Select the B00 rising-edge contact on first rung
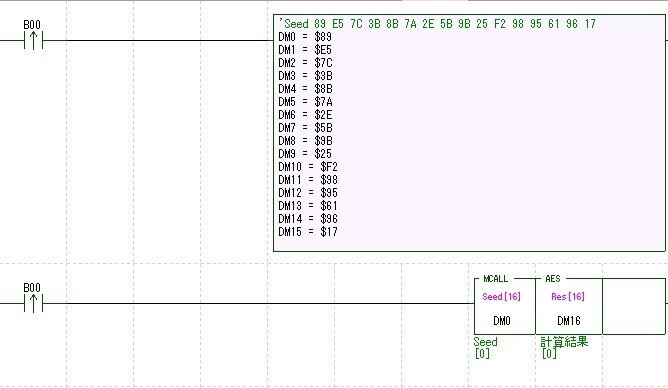Viewport: 668px width, 388px height. point(33,41)
